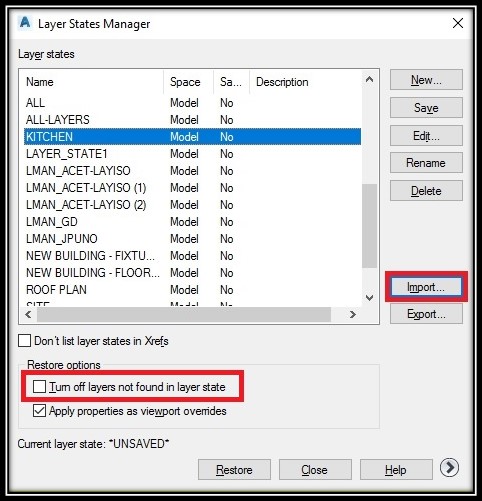Click the horizontal scrollbar track

[x=184, y=314]
